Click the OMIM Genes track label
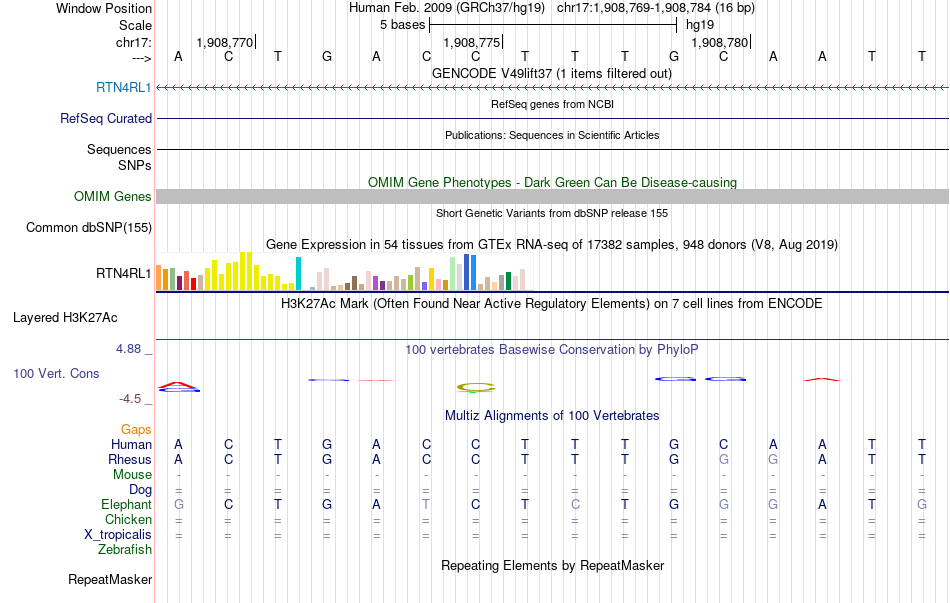 click(x=113, y=197)
